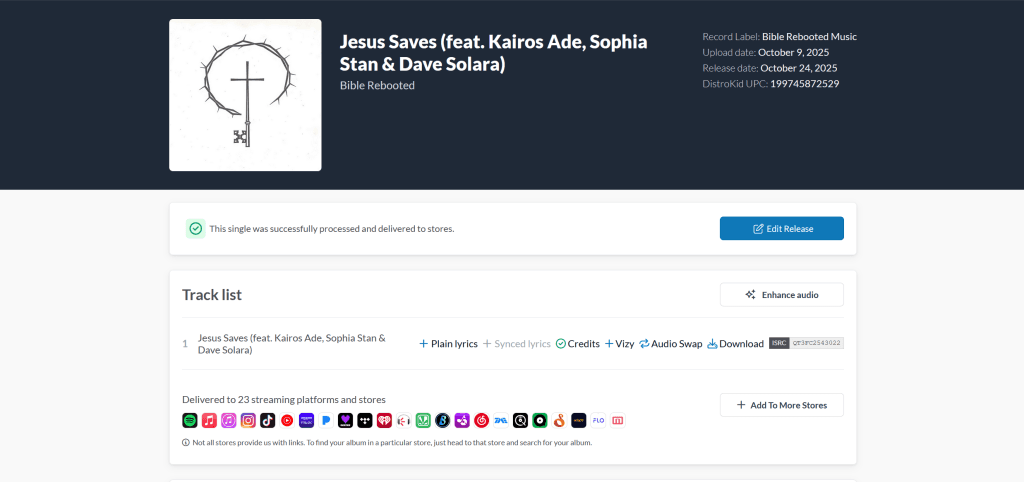The height and width of the screenshot is (482, 1024).
Task: Click Add To More Stores button
Action: pyautogui.click(x=782, y=405)
